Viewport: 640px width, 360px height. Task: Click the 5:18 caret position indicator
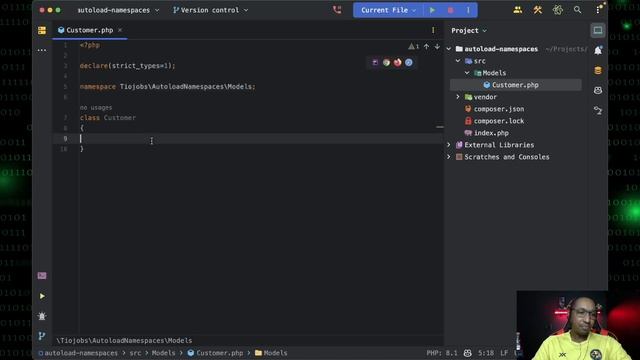(x=486, y=353)
